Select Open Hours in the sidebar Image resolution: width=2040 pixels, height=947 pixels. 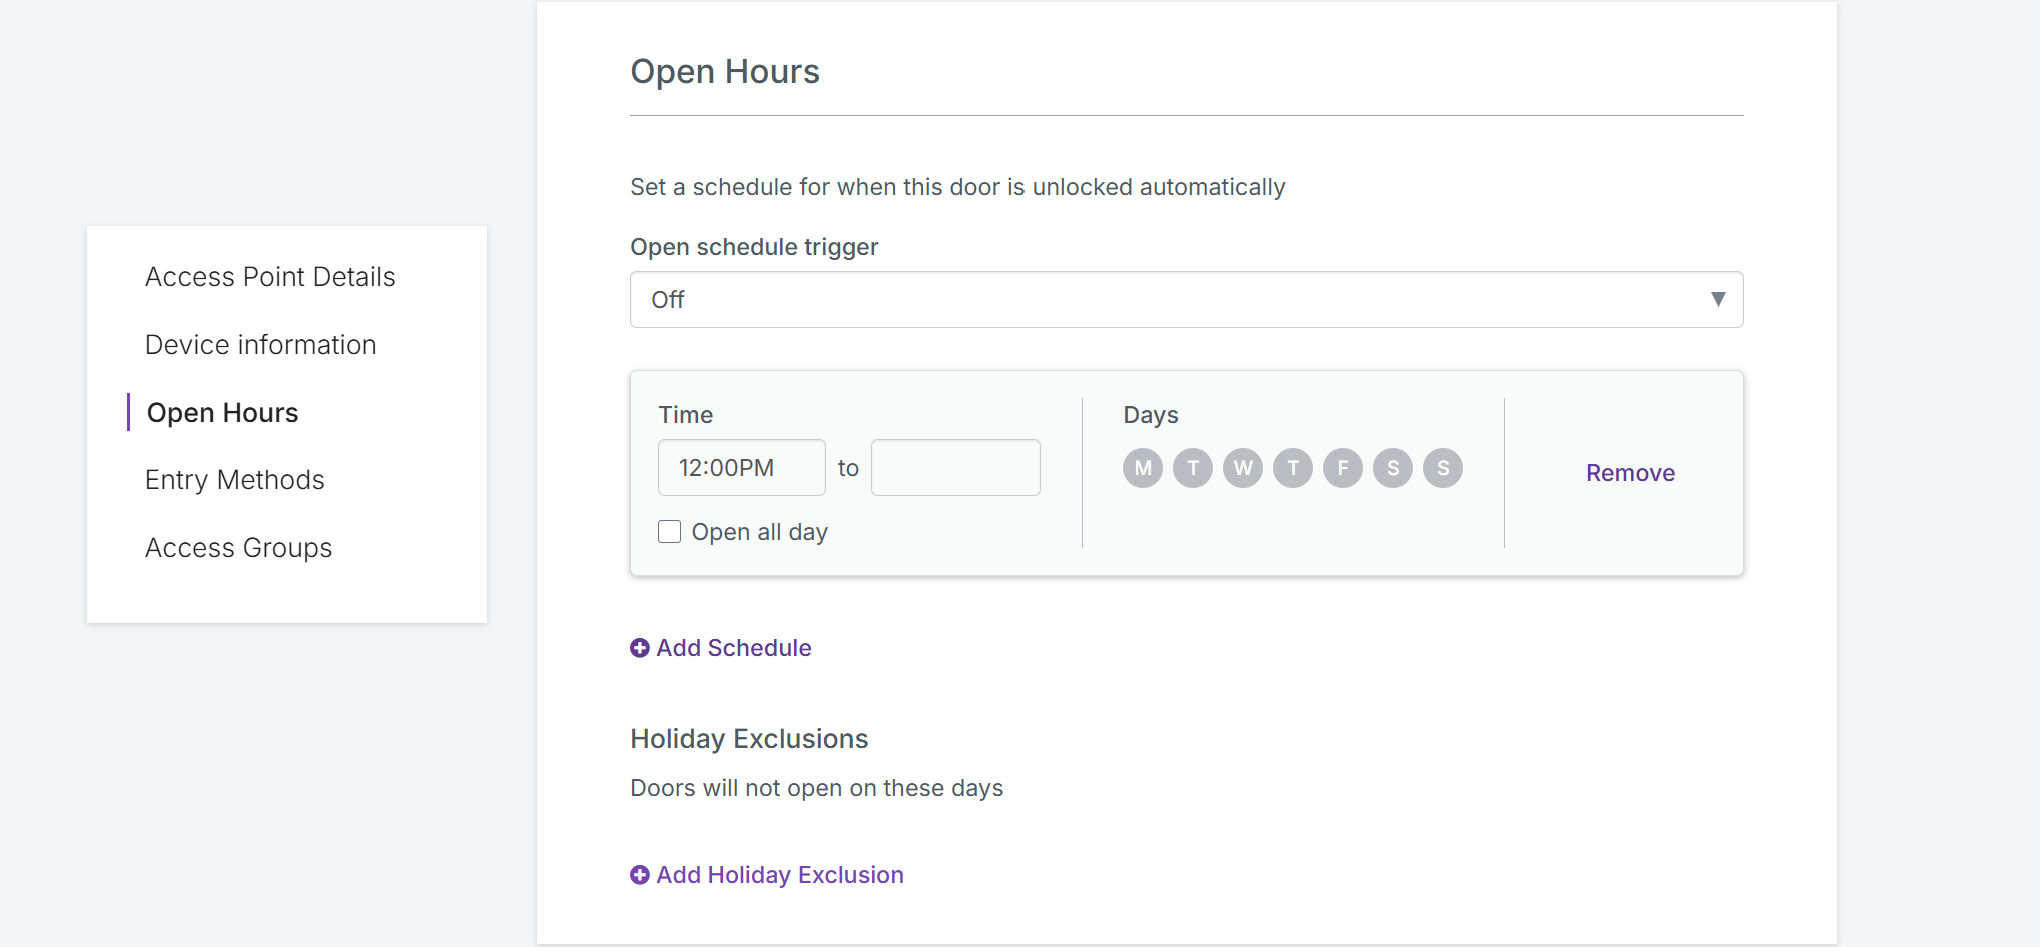[222, 413]
